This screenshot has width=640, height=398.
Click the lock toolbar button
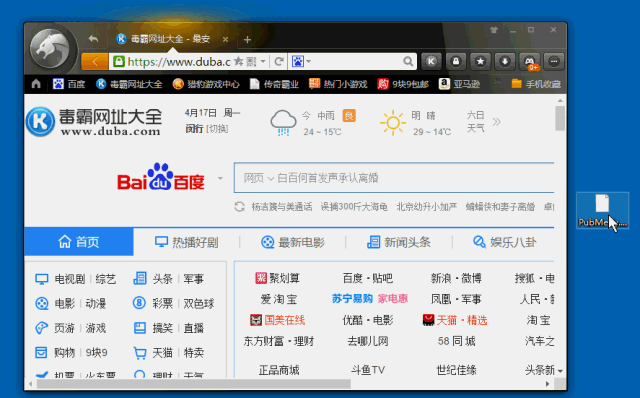click(x=456, y=62)
